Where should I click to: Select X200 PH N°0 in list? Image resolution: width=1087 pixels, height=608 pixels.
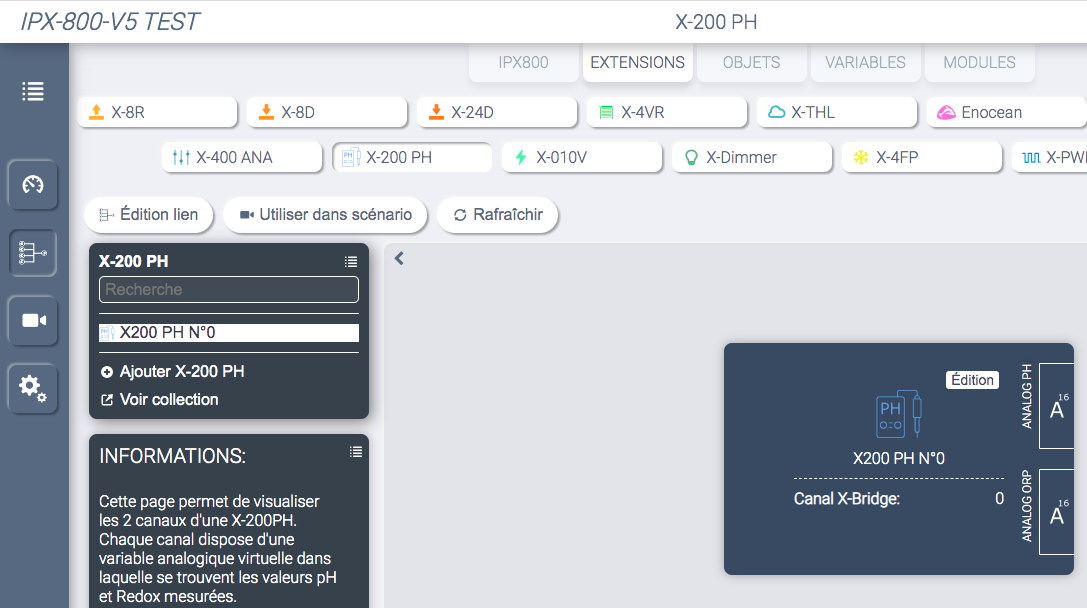tap(229, 333)
